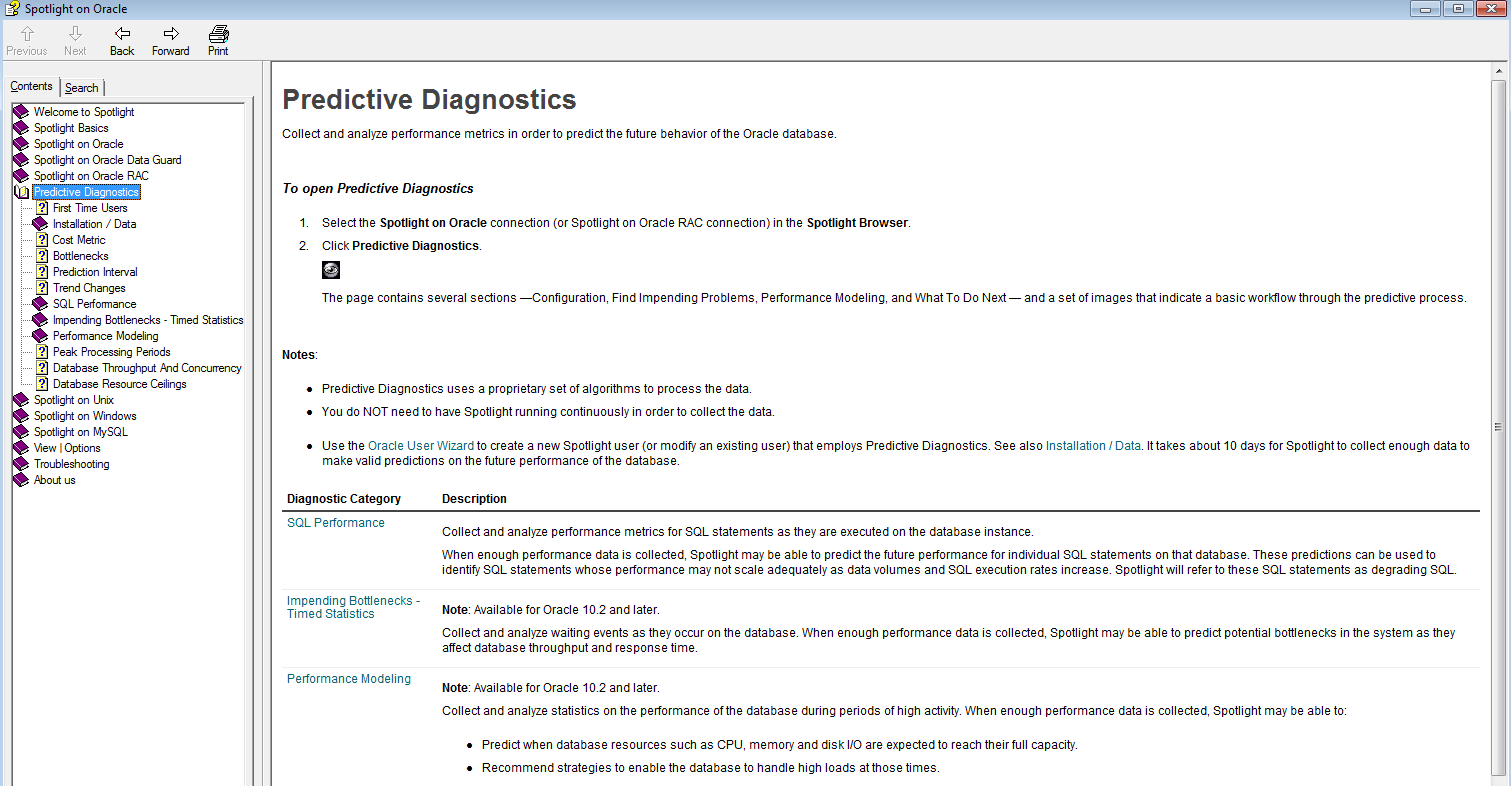This screenshot has width=1511, height=786.
Task: Click the book icon beside Spotlight Basics
Action: [21, 128]
